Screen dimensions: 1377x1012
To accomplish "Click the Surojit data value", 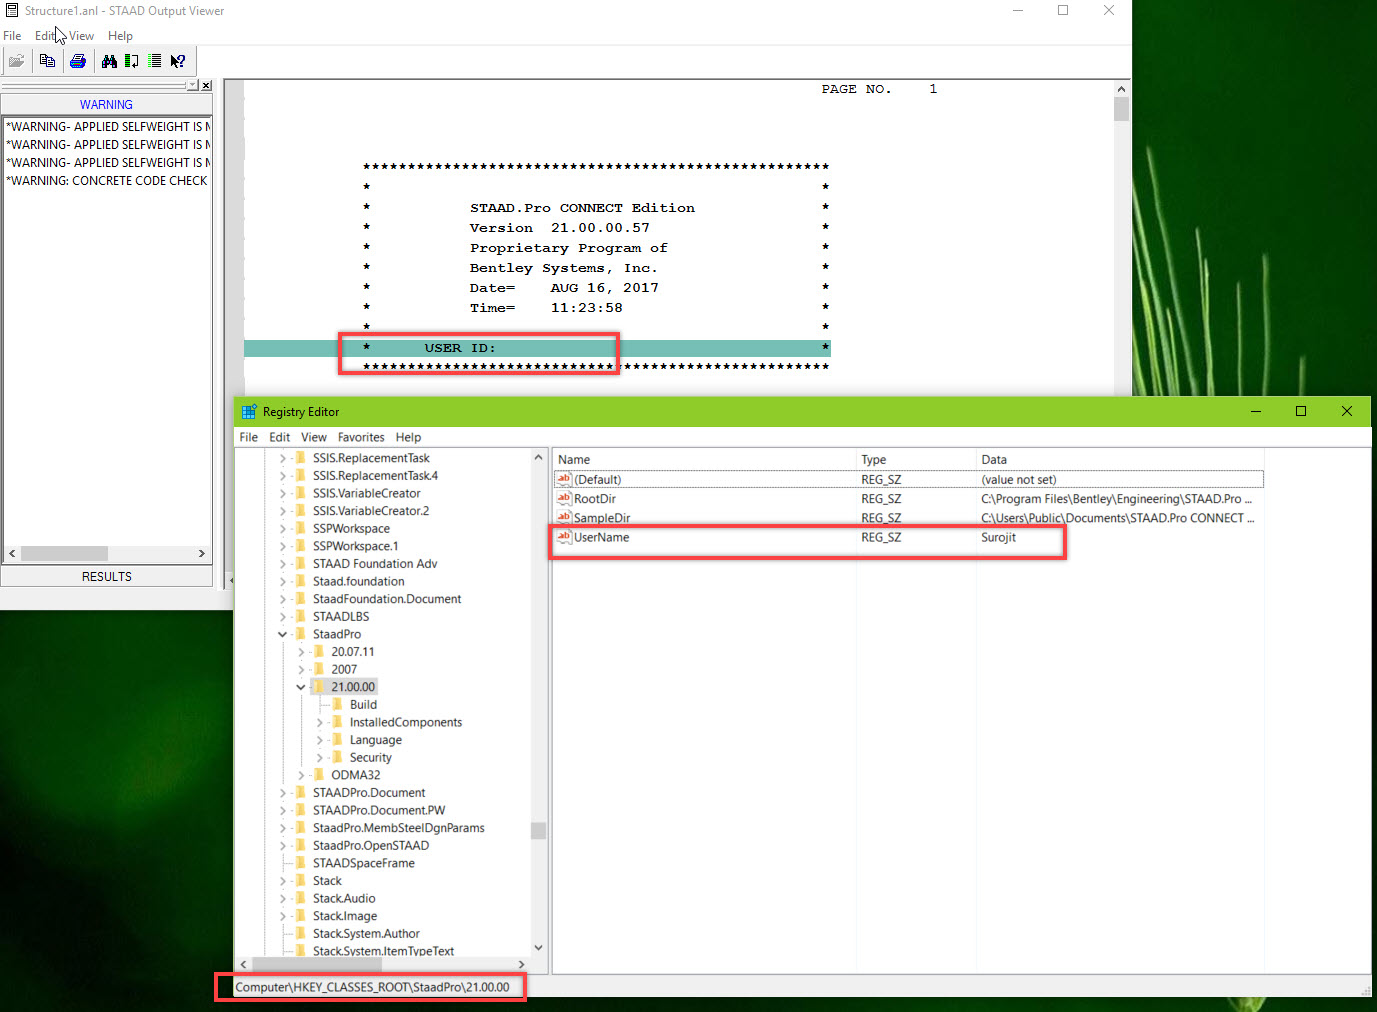I will [998, 537].
